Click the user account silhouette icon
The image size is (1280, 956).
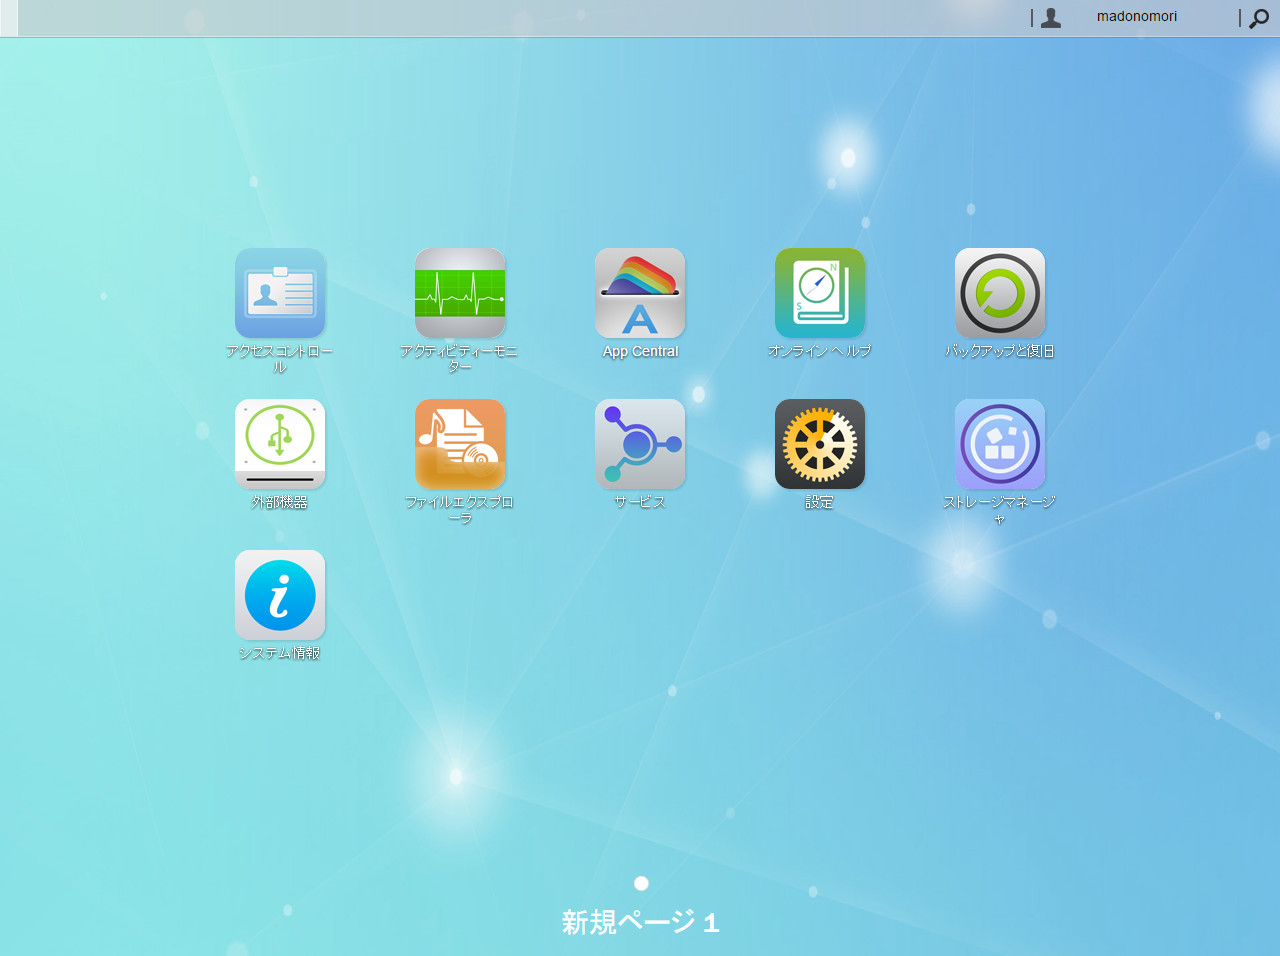click(1050, 17)
